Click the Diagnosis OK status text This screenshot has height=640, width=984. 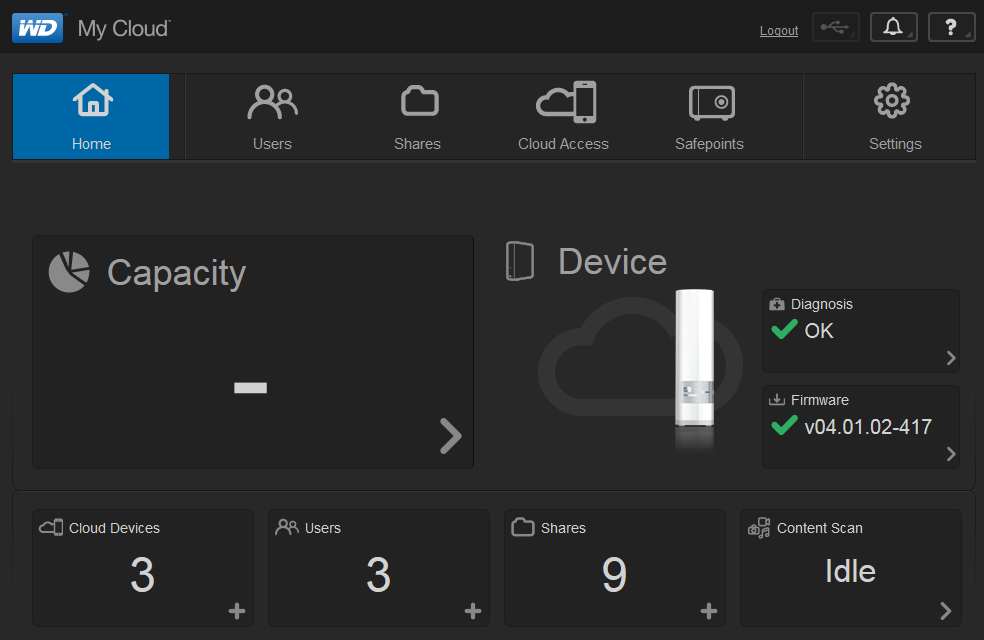point(819,331)
